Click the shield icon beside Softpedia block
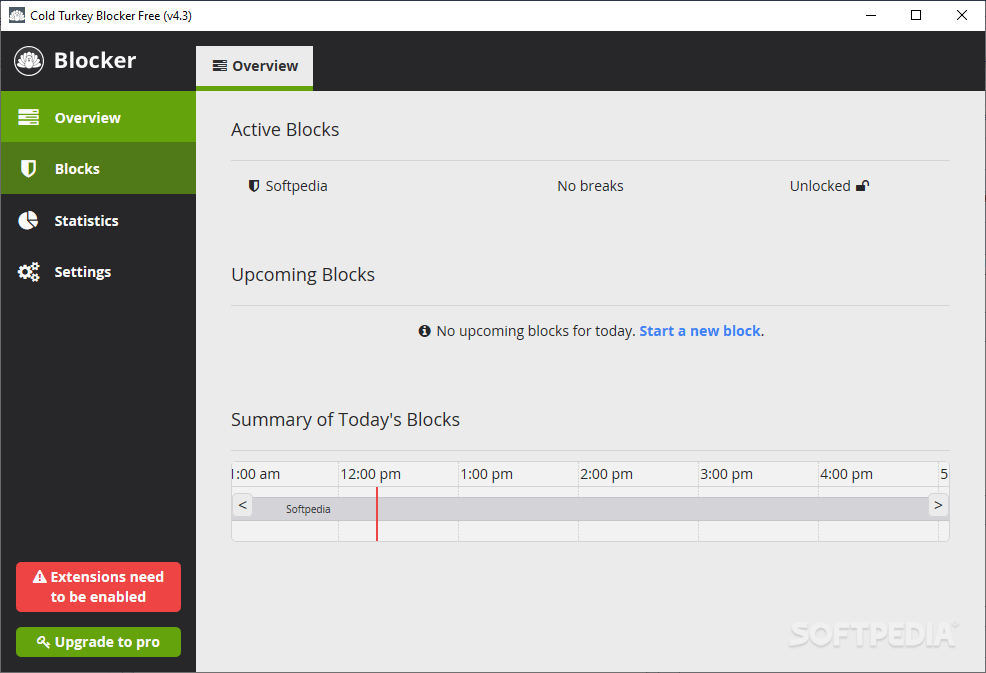Screen dimensions: 986x673 click(x=253, y=185)
